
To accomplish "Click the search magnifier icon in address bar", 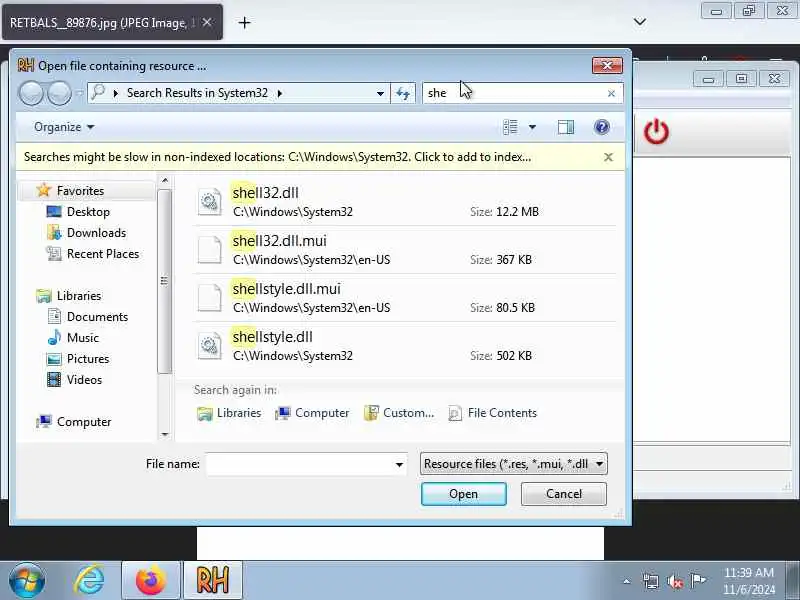I will pos(98,92).
